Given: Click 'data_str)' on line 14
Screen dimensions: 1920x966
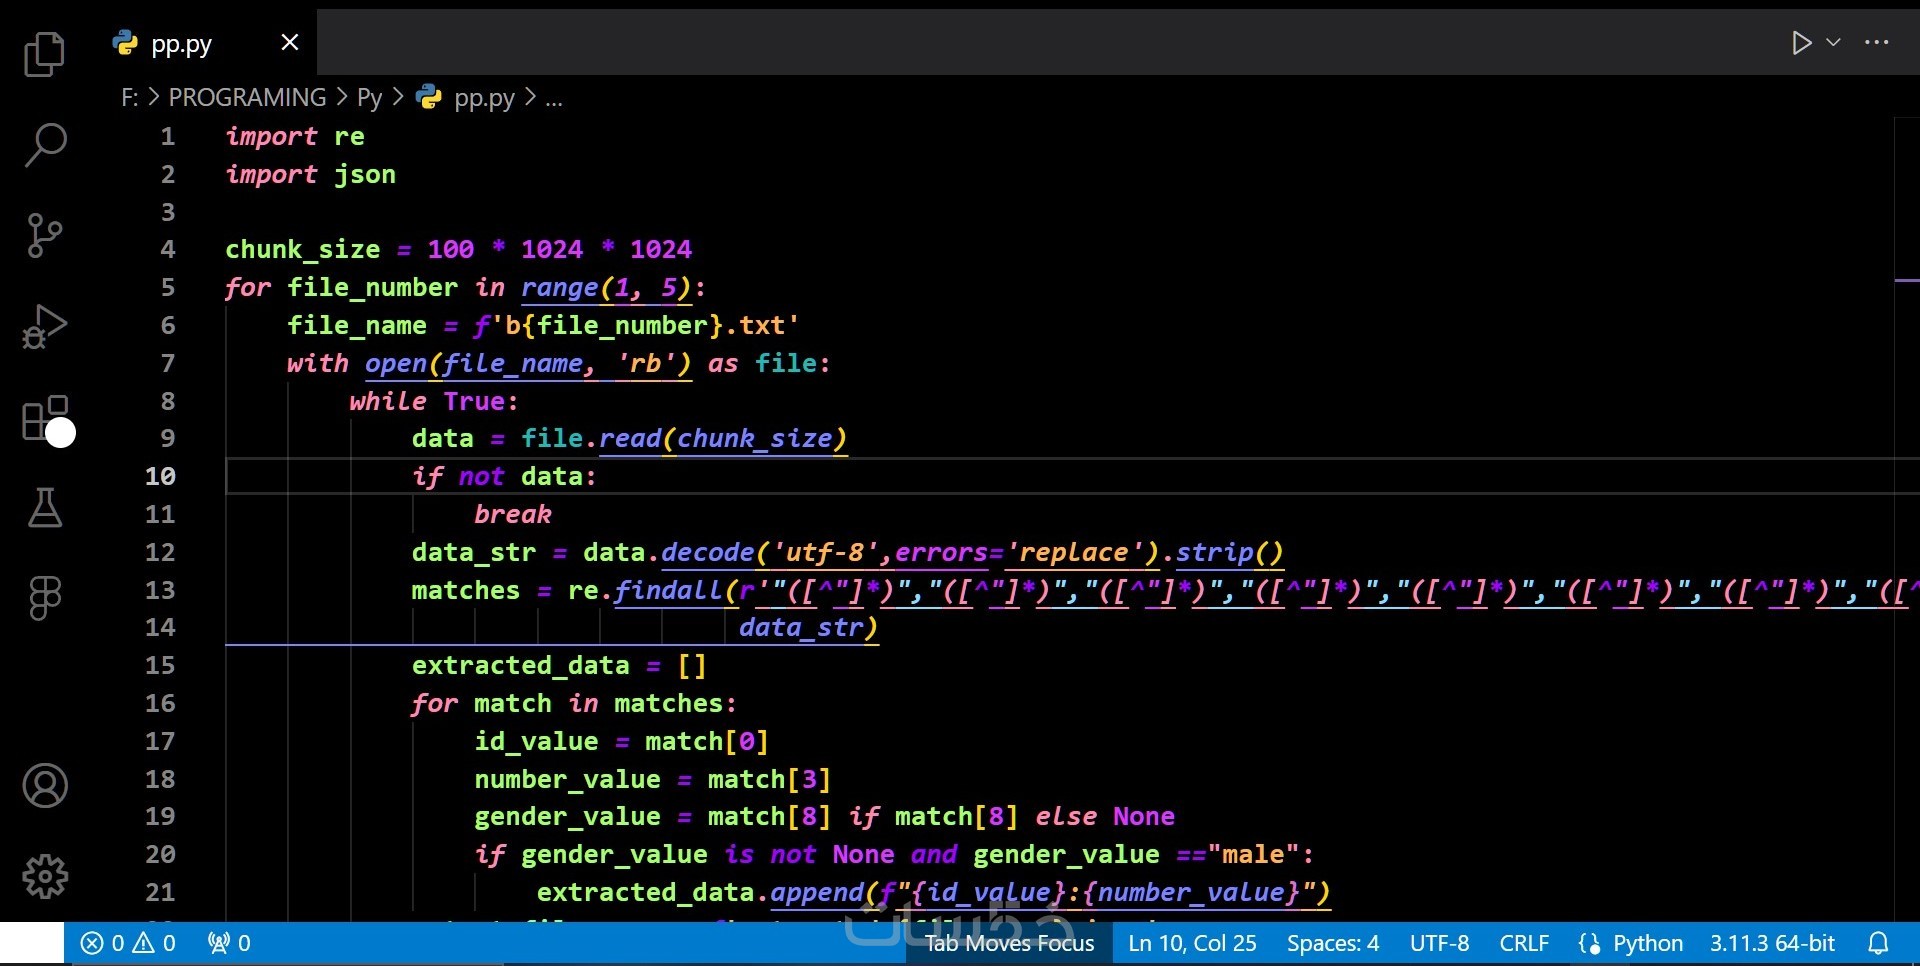Looking at the screenshot, I should (808, 627).
